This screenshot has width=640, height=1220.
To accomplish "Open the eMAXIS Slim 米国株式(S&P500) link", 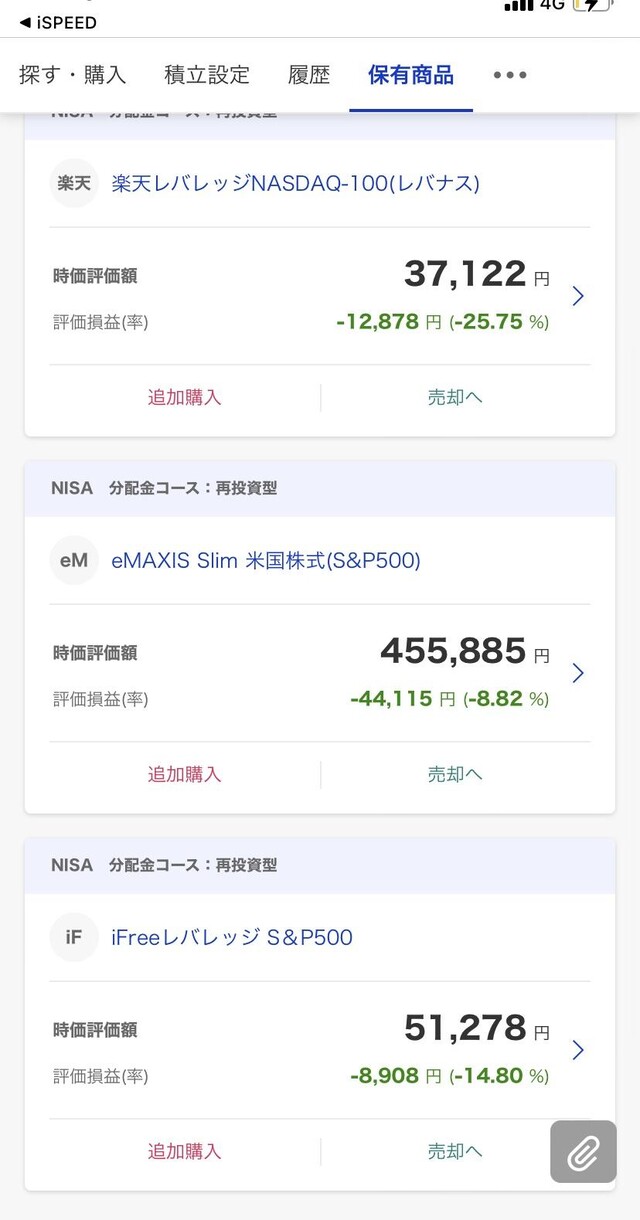I will click(266, 561).
